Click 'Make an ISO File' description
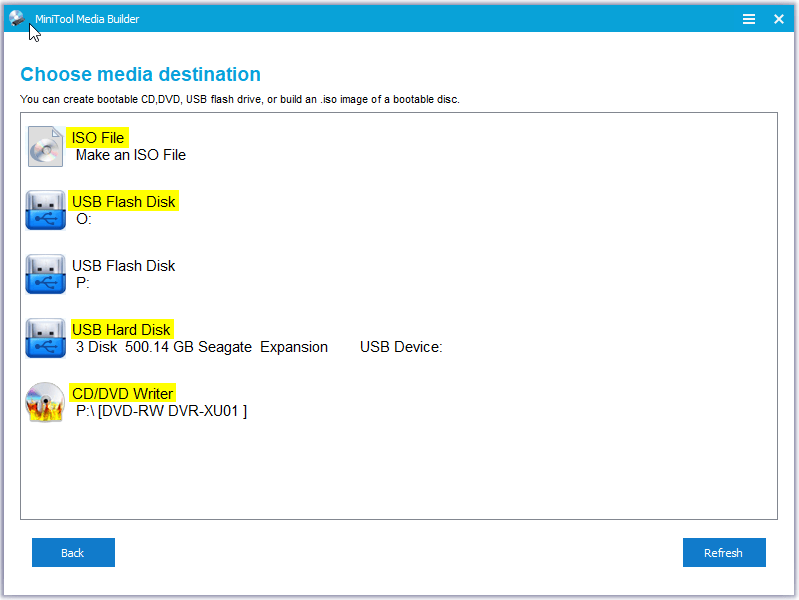Viewport: 799px width, 600px height. pos(131,155)
